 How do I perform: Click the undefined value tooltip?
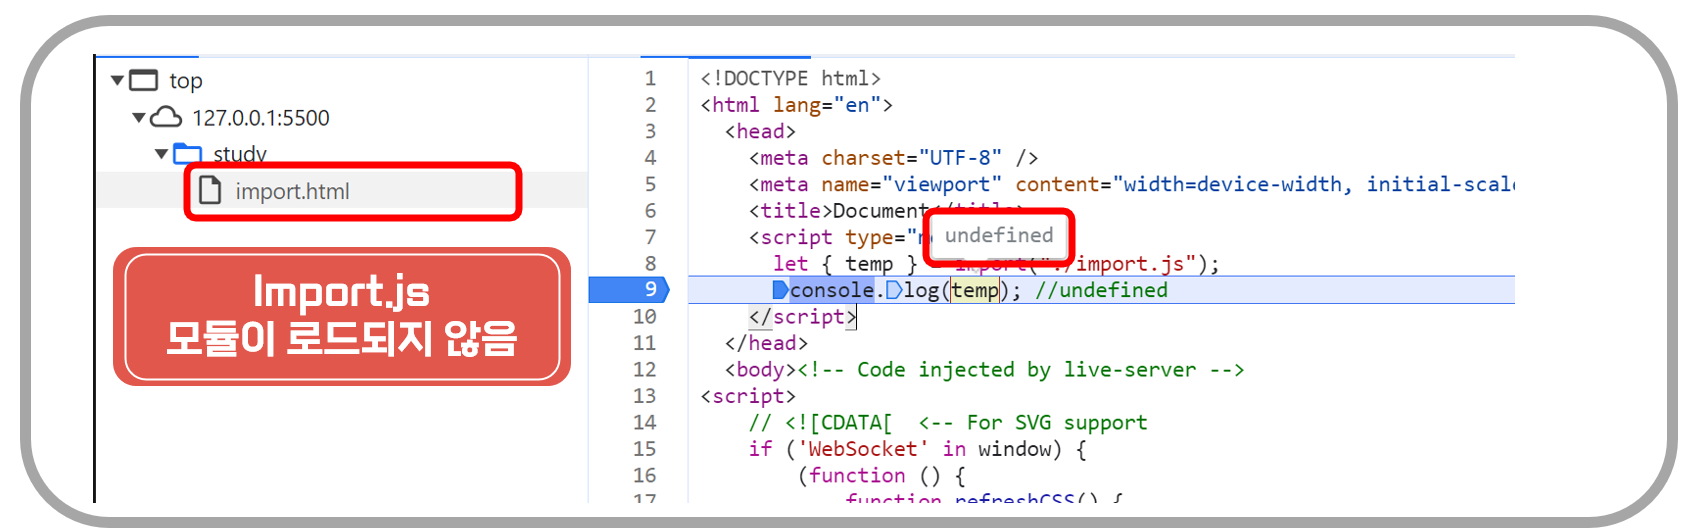(x=999, y=236)
